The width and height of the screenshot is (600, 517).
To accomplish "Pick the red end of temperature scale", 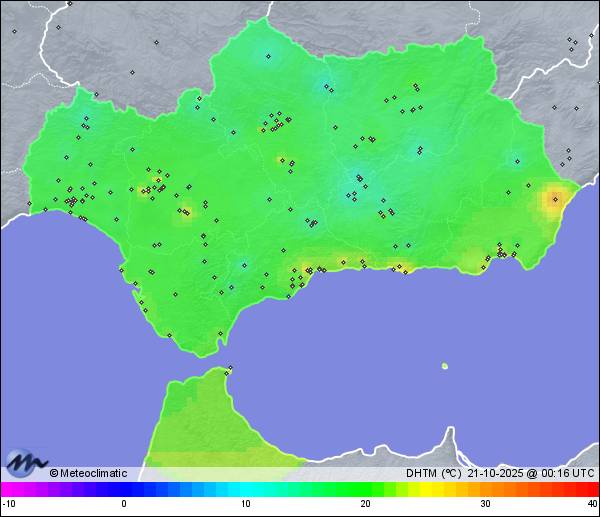I will pyautogui.click(x=590, y=489).
